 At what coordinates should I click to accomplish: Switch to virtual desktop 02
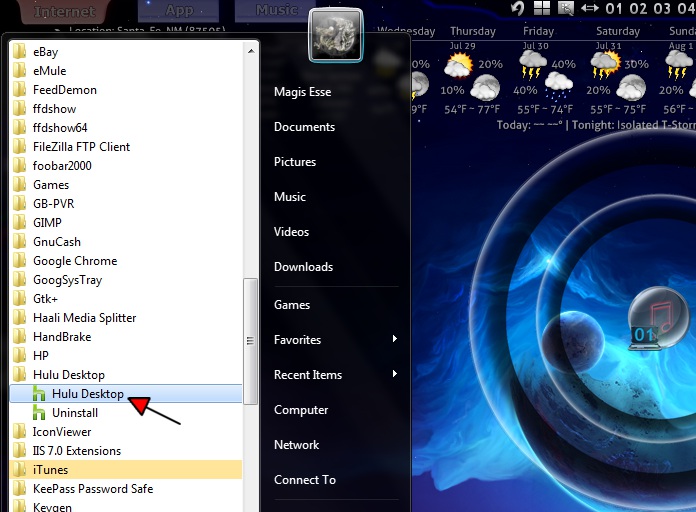coord(638,8)
